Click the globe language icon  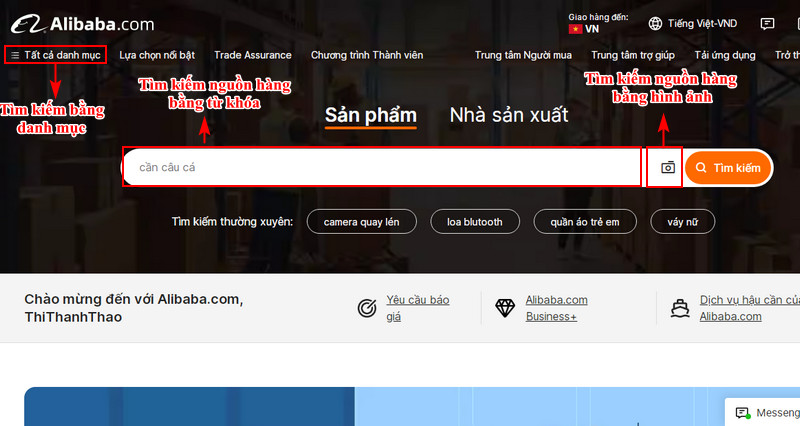click(x=655, y=23)
